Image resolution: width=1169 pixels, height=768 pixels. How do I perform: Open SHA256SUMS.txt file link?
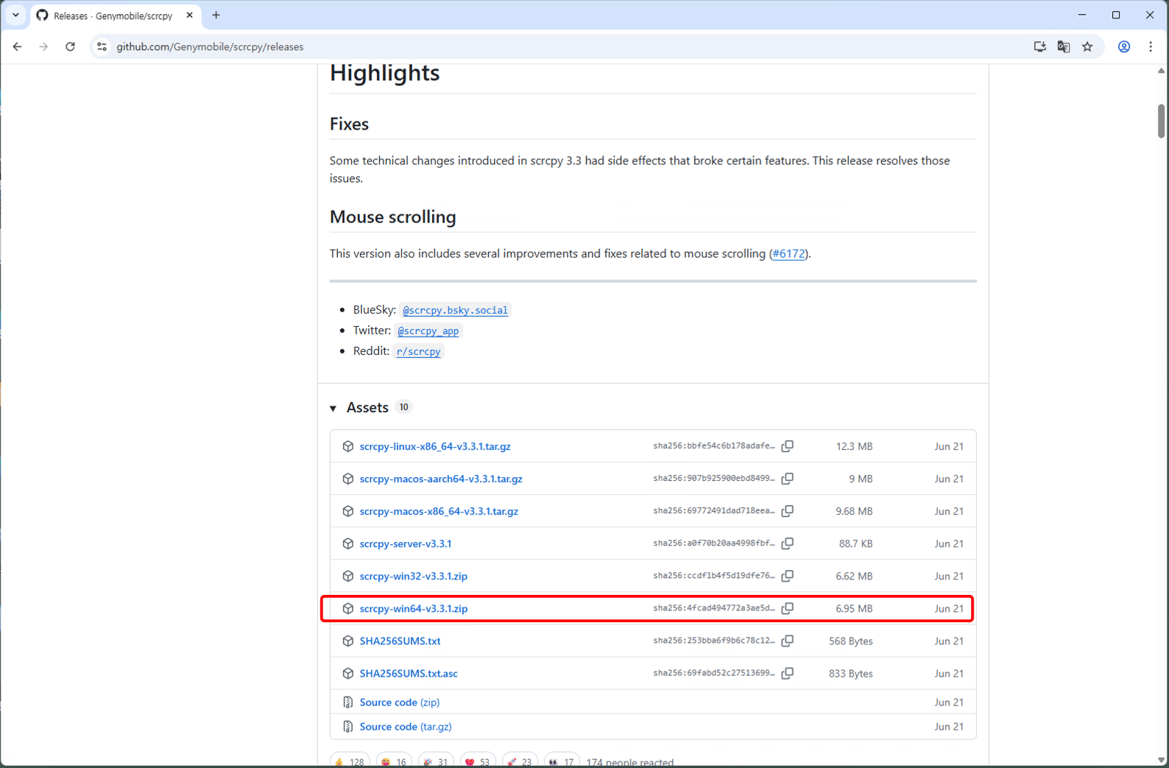click(x=400, y=640)
